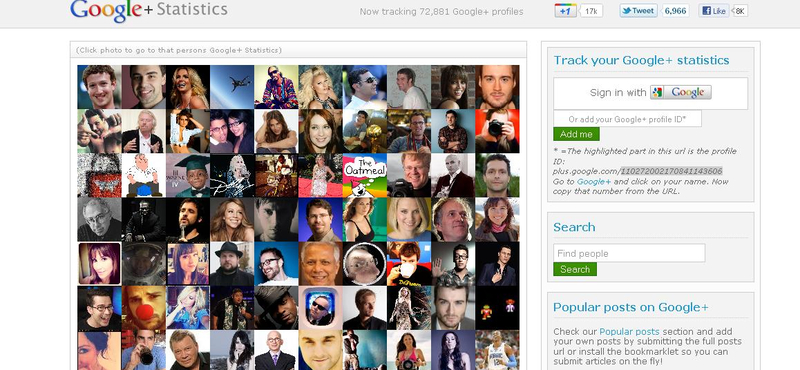Open the Dolly signature thumbnail
Screen dimensions: 800x370
click(x=232, y=176)
